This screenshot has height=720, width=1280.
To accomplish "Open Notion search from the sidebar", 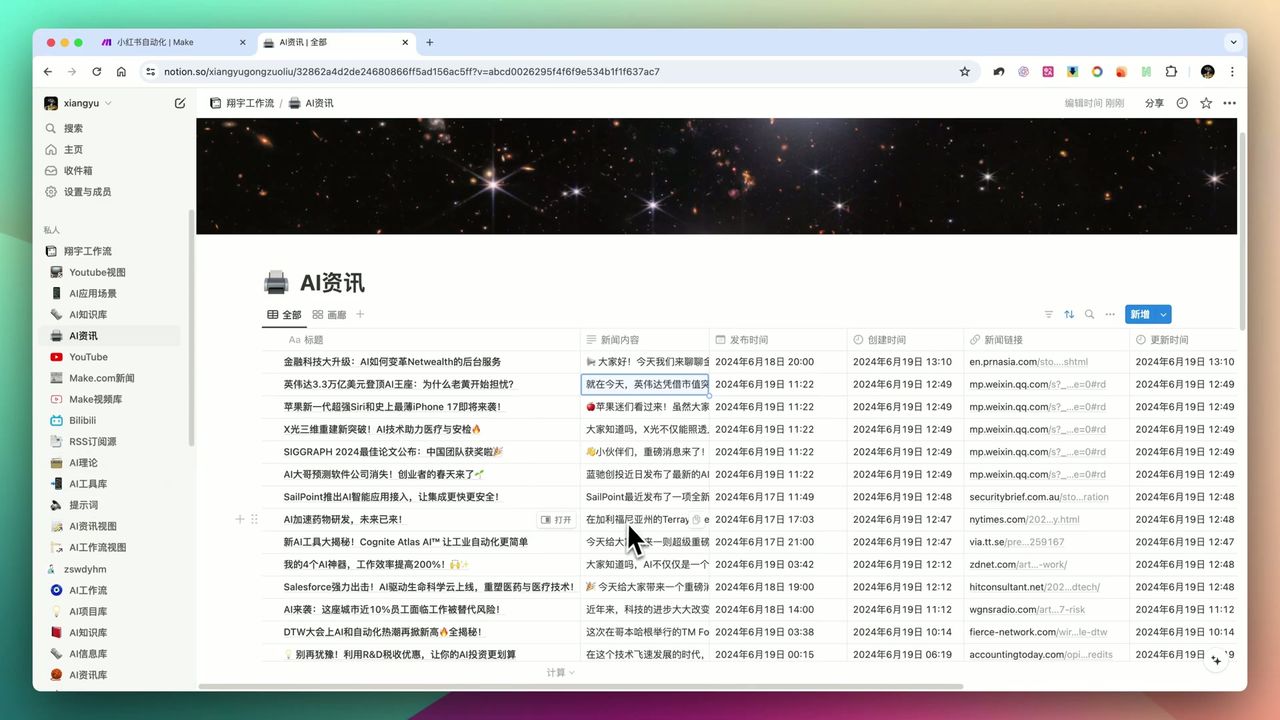I will (71, 128).
